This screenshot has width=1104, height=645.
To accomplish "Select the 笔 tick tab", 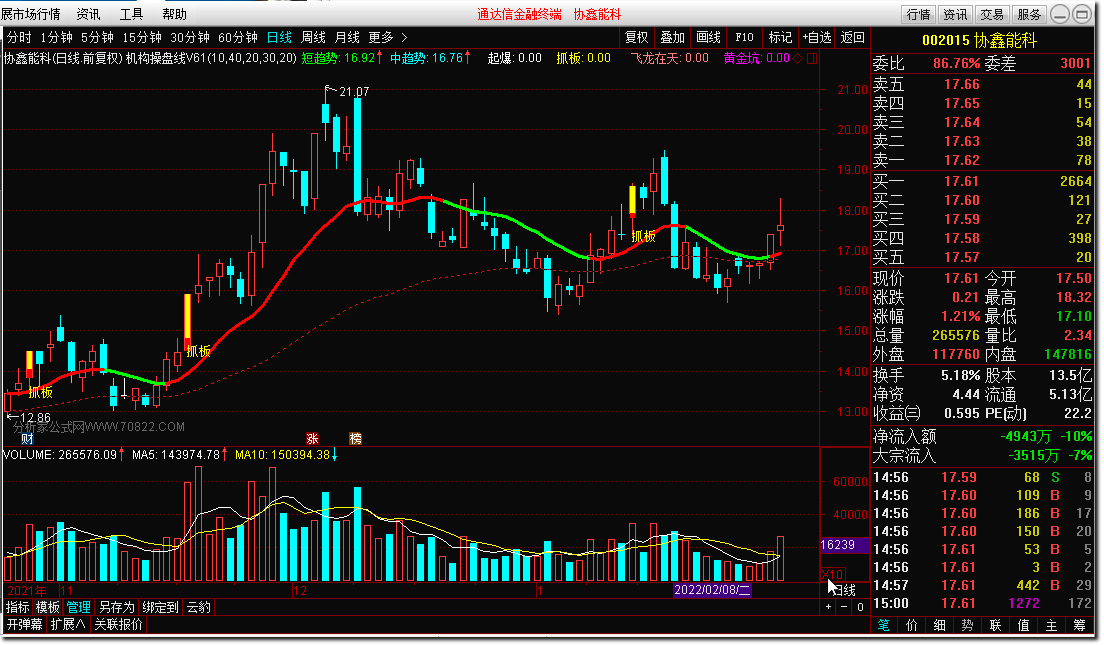I will (x=884, y=625).
